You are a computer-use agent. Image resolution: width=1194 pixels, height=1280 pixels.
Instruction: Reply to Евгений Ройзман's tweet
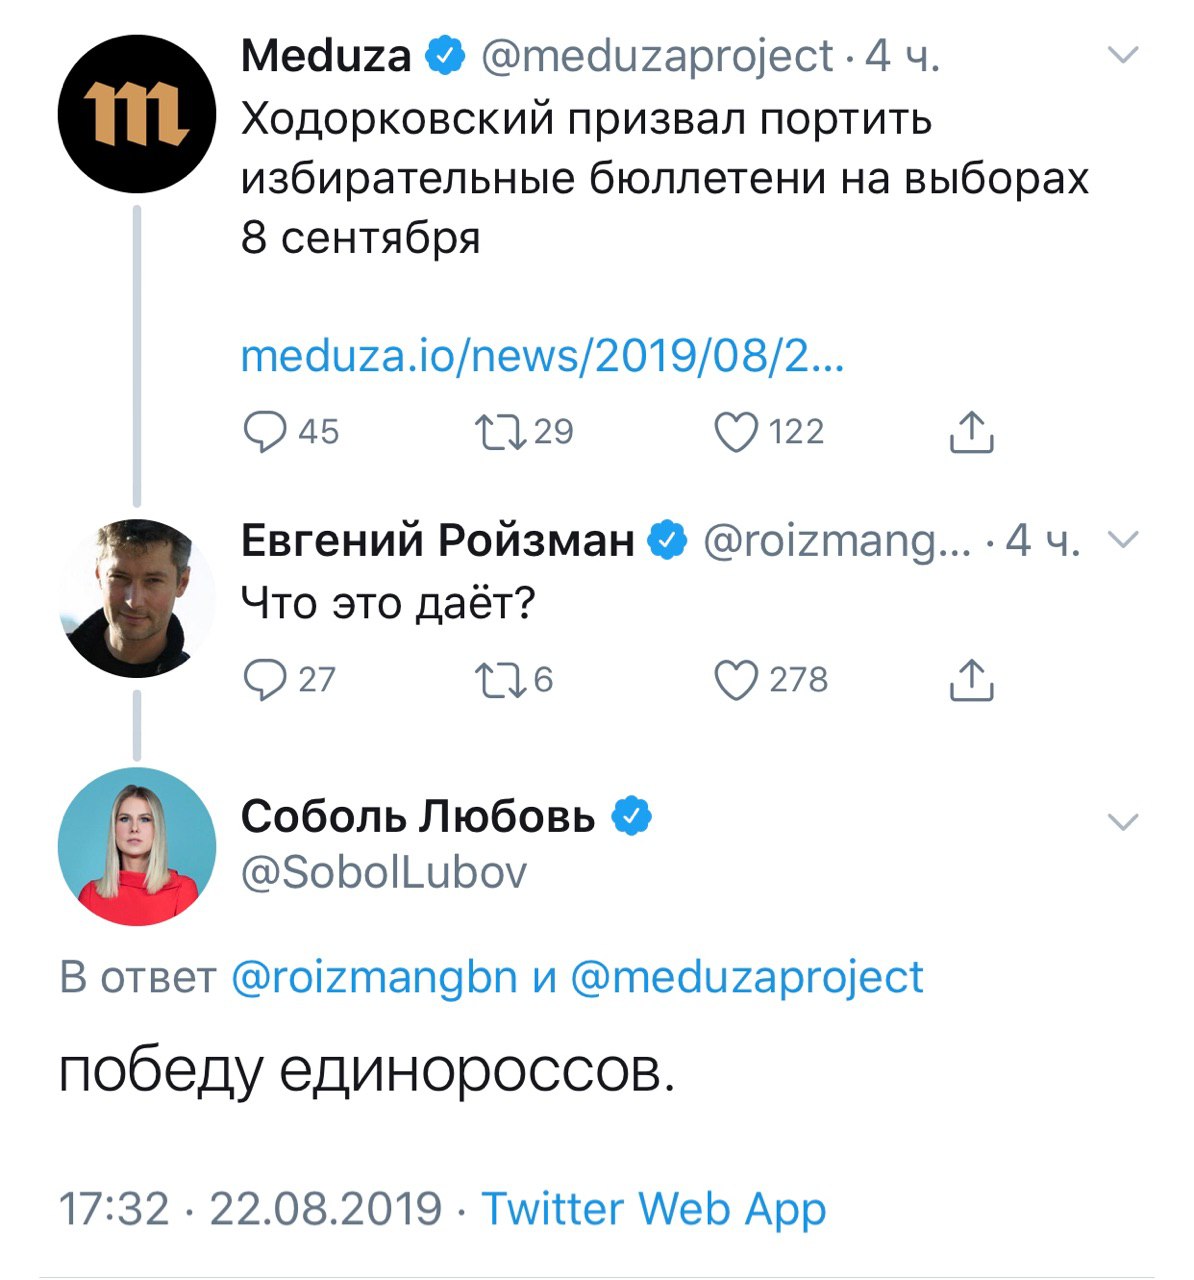pos(265,680)
